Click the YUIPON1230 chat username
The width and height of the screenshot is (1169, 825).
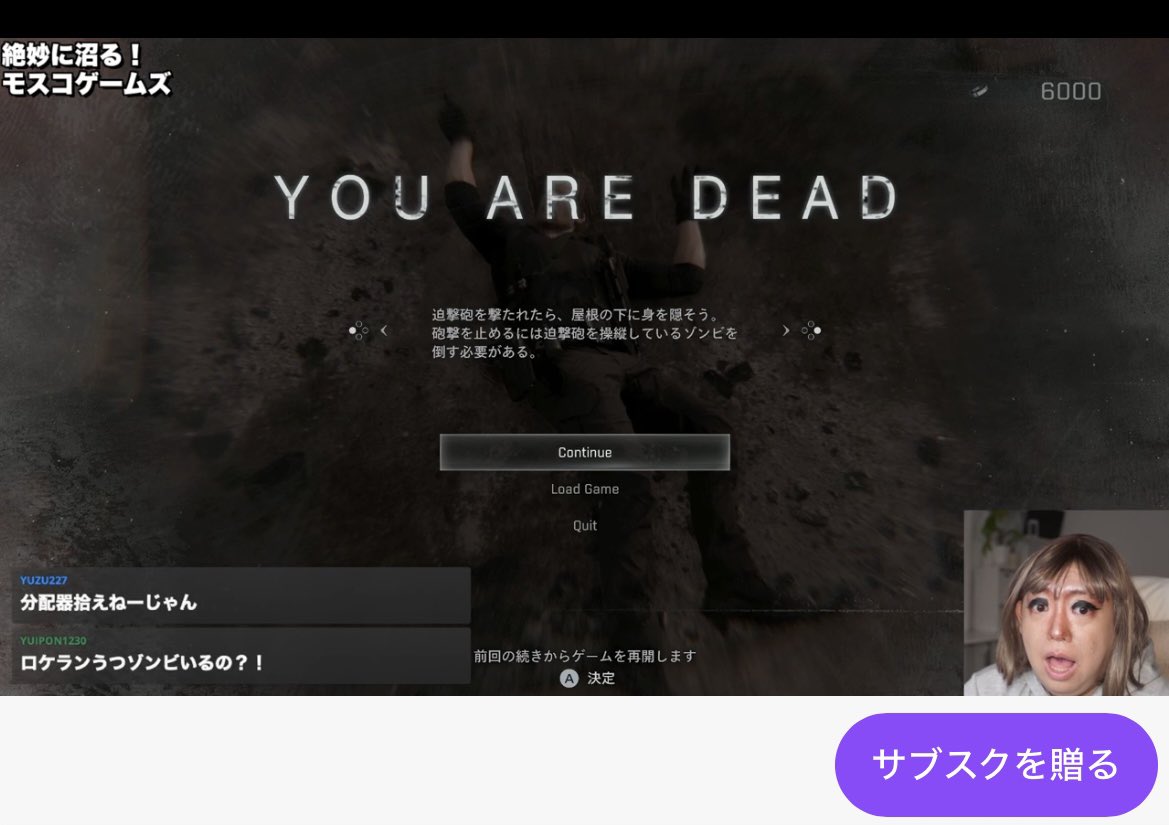click(53, 640)
